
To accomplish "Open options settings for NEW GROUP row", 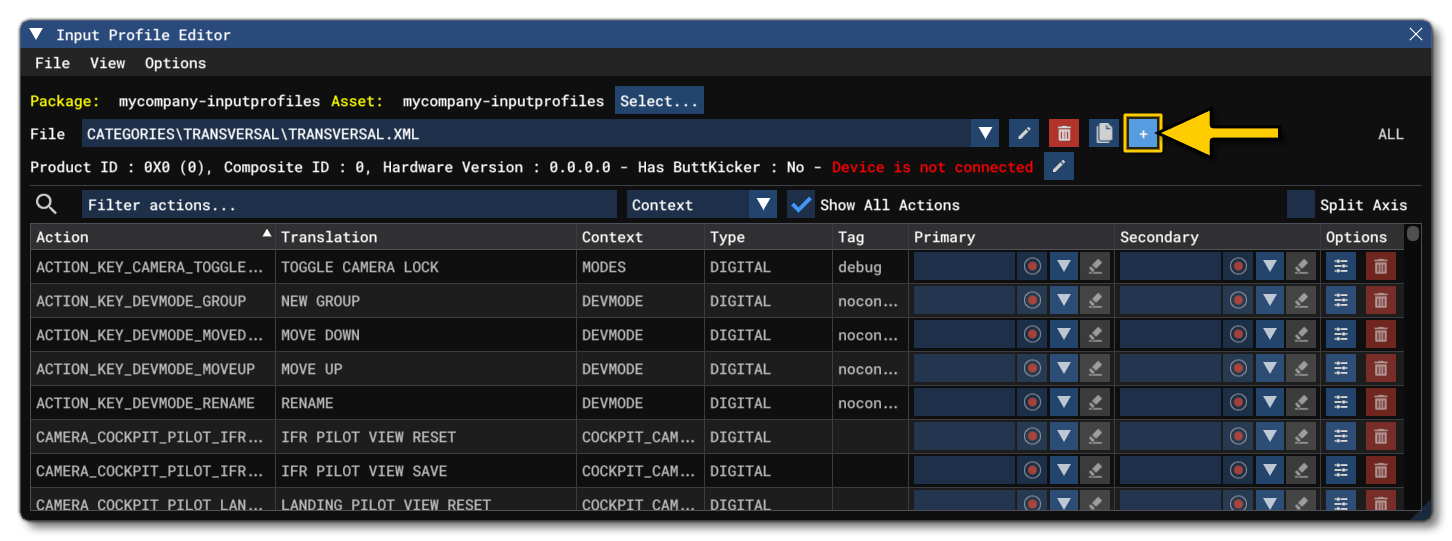I will (x=1341, y=301).
